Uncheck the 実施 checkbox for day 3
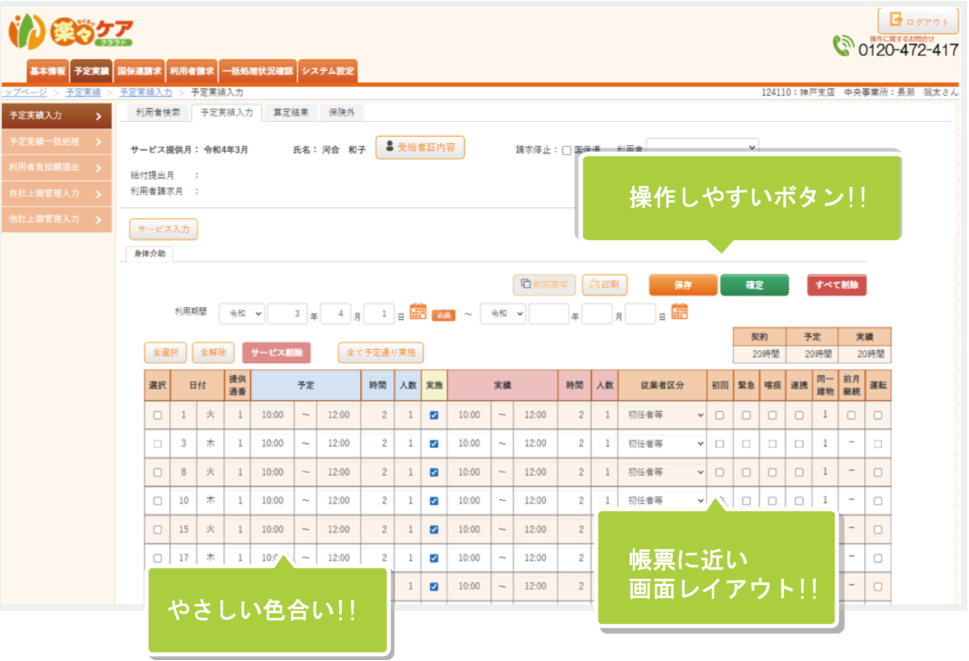This screenshot has height=661, width=969. tap(433, 442)
